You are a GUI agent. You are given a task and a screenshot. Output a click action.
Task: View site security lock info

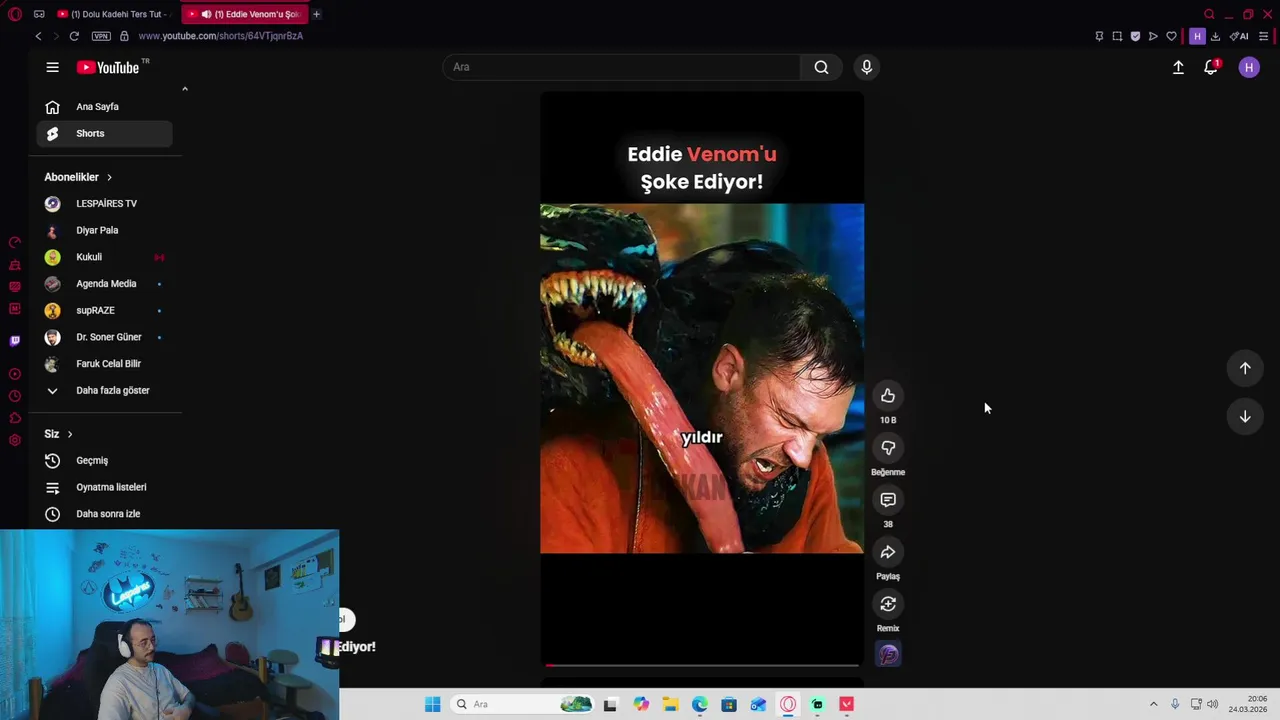124,36
